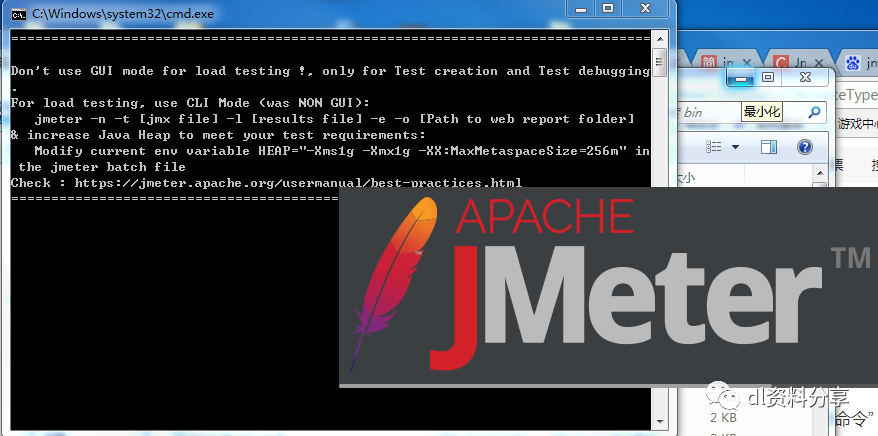Click the Explorer search box showing bin
Screen dimensions: 878x436
tap(752, 112)
